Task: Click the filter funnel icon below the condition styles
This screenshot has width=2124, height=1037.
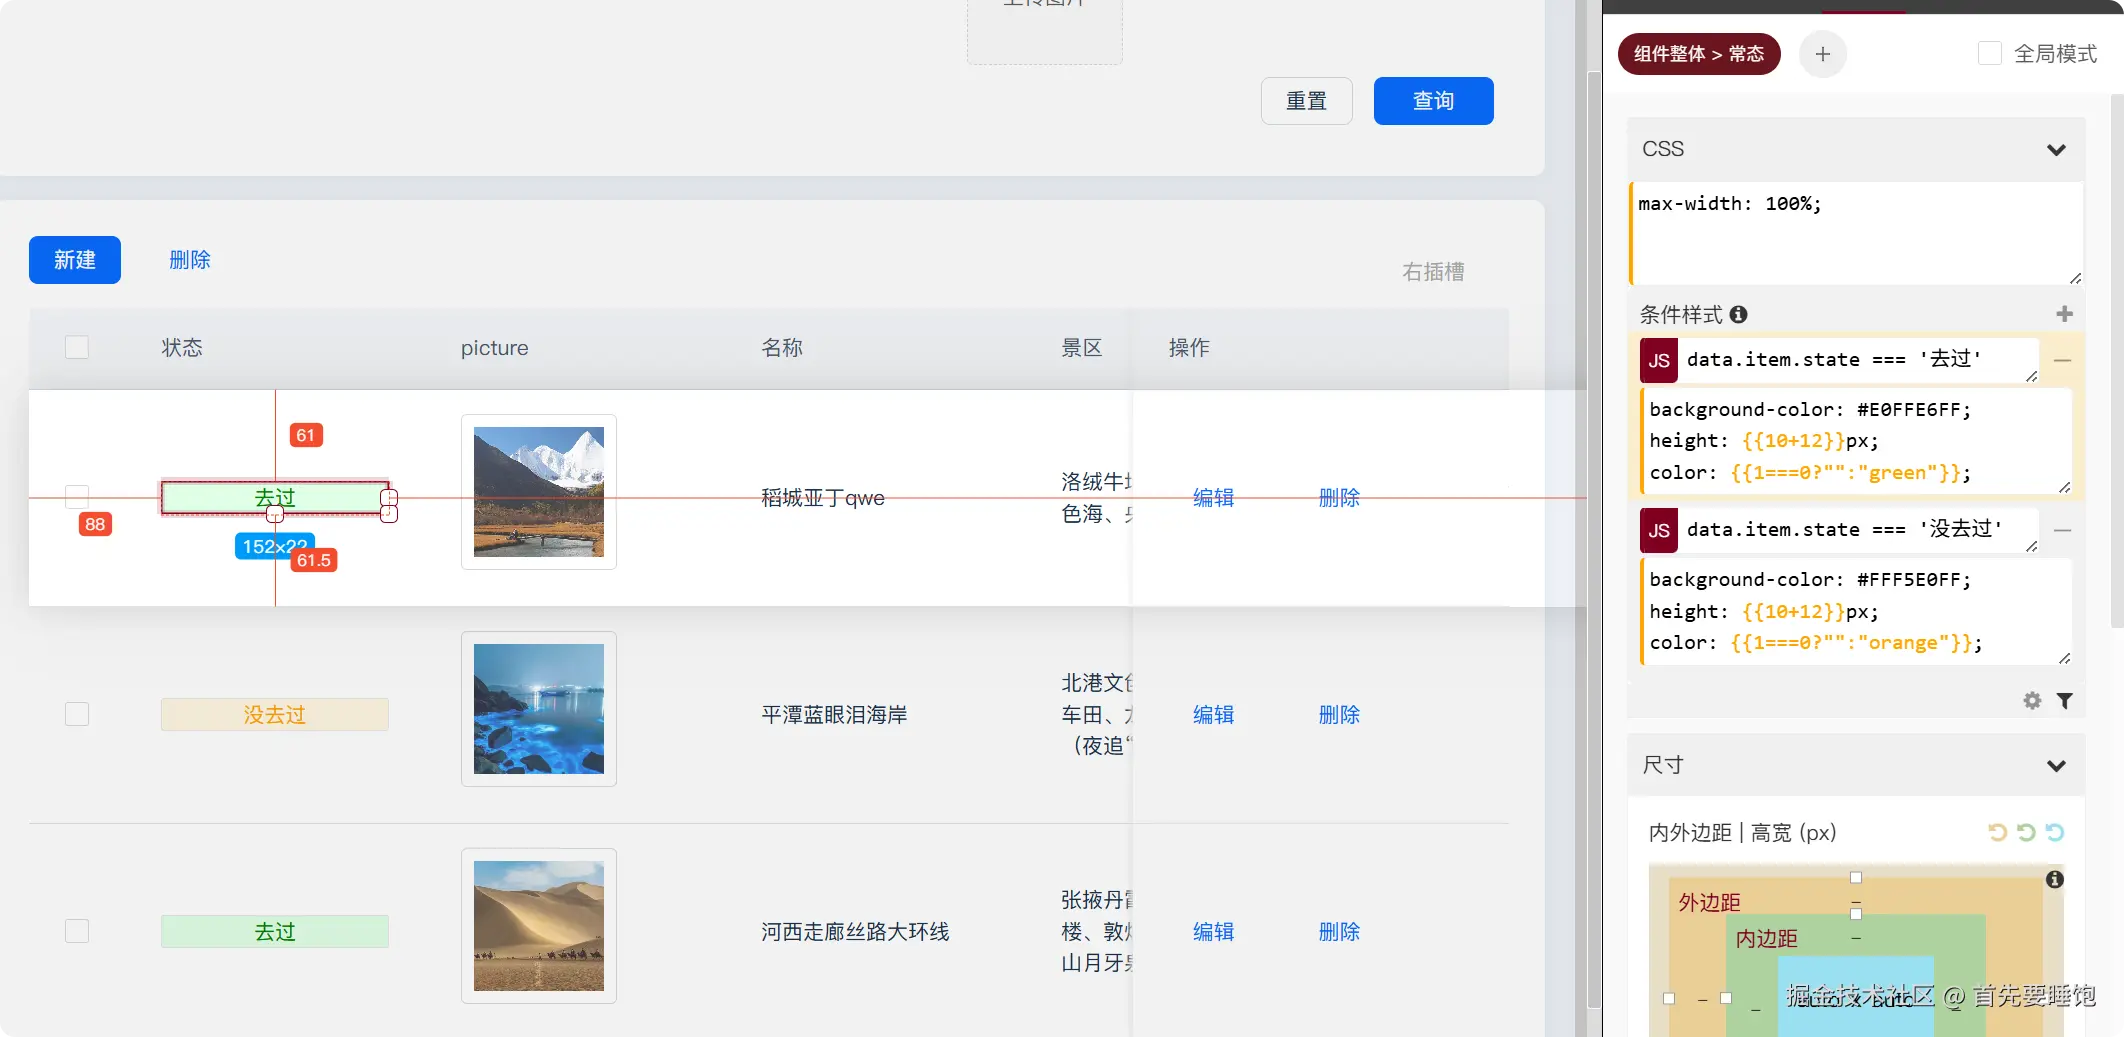Action: 2065,701
